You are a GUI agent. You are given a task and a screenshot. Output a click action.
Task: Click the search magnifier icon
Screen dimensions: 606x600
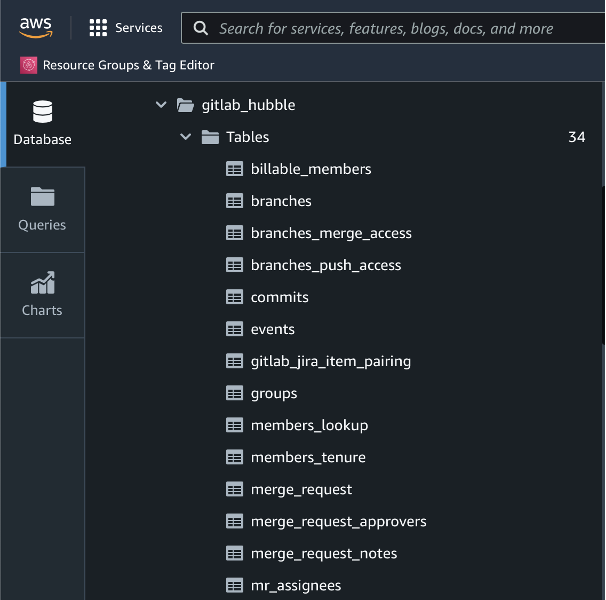pos(201,28)
